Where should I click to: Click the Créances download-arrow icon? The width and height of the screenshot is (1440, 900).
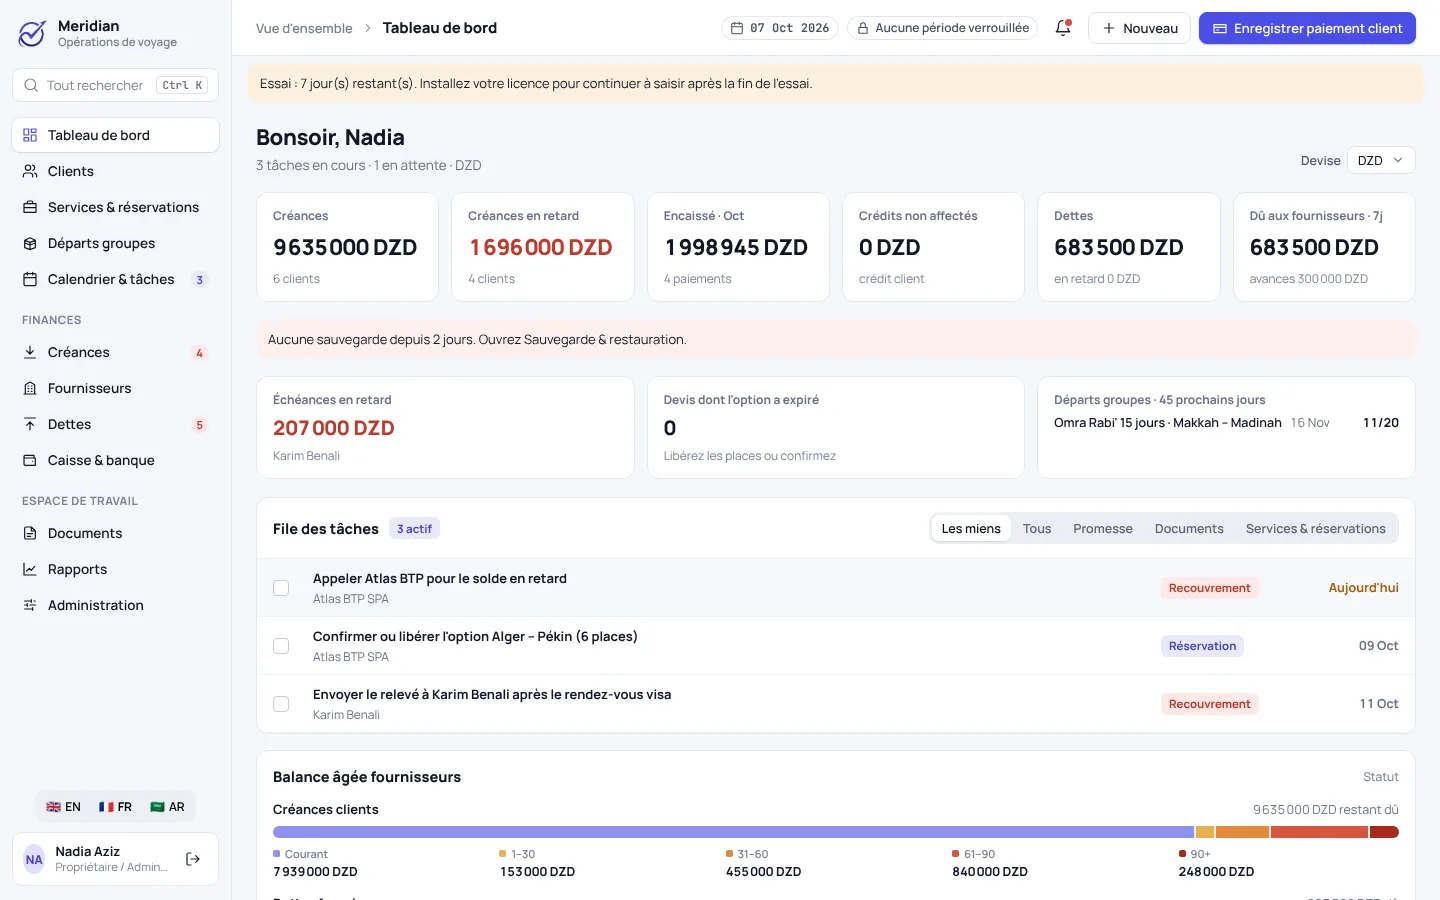pyautogui.click(x=30, y=352)
